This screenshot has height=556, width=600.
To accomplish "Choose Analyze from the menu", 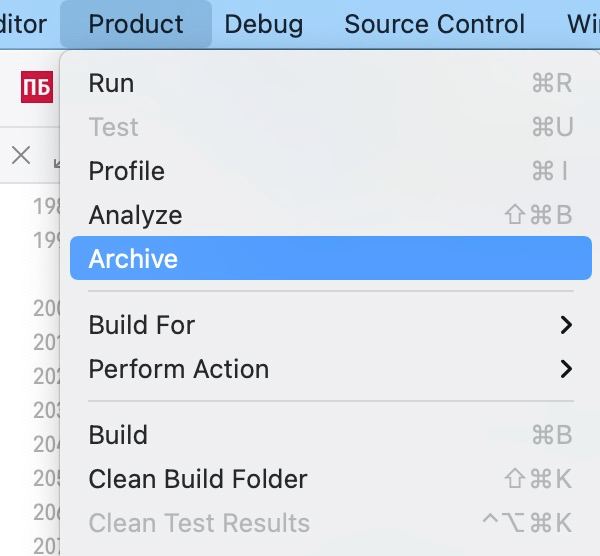I will tap(331, 215).
